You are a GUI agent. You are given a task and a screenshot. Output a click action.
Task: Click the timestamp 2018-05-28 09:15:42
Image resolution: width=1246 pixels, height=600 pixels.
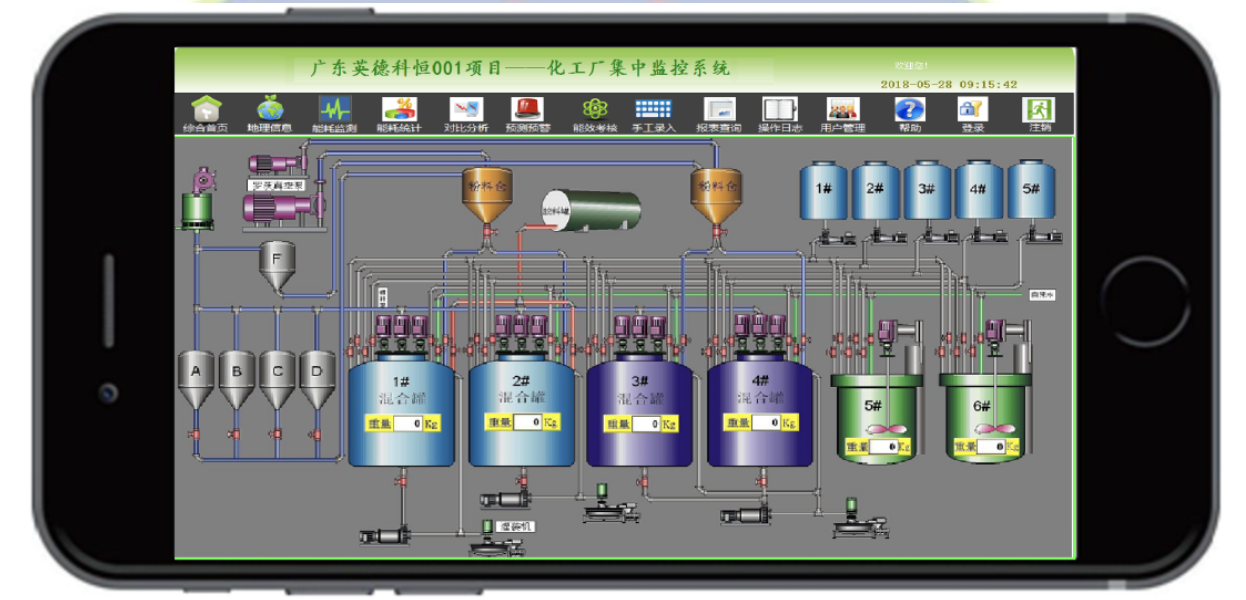pos(949,85)
